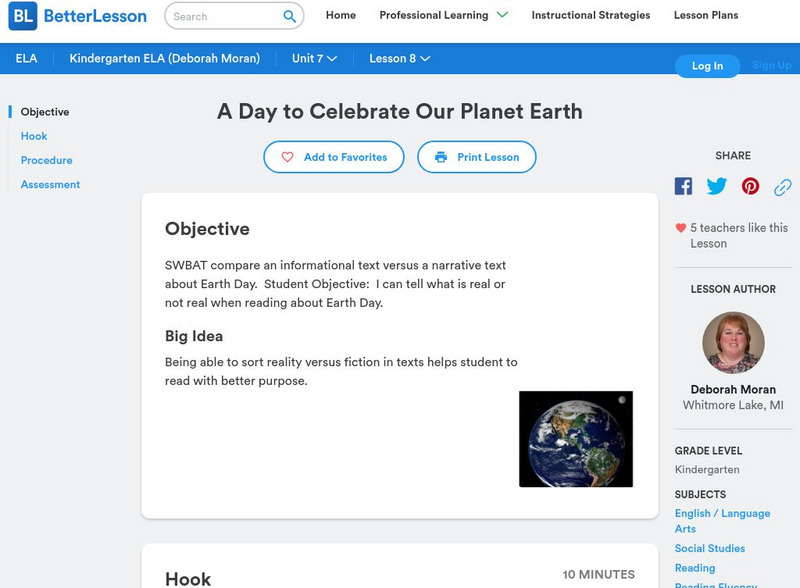This screenshot has width=800, height=588.
Task: Click the '5 teachers like this Lesson' text
Action: 739,236
